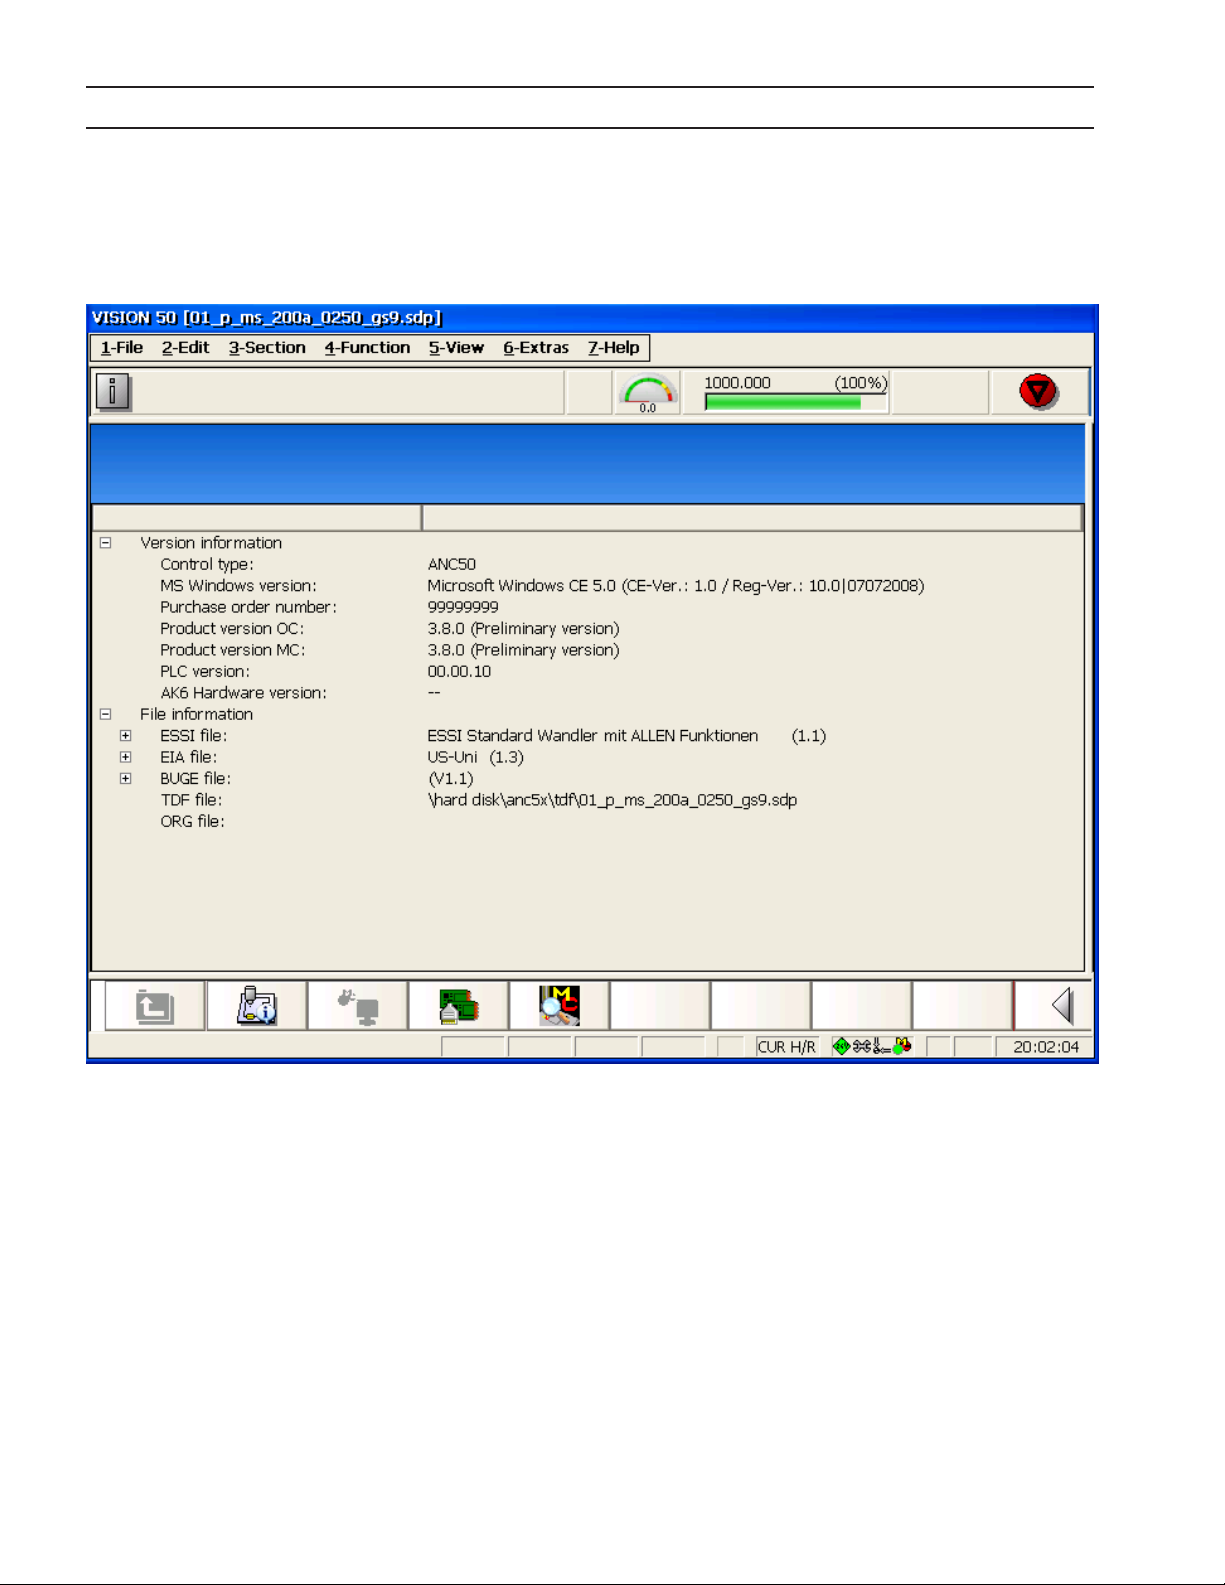Expand the EIA file entry

pyautogui.click(x=125, y=757)
